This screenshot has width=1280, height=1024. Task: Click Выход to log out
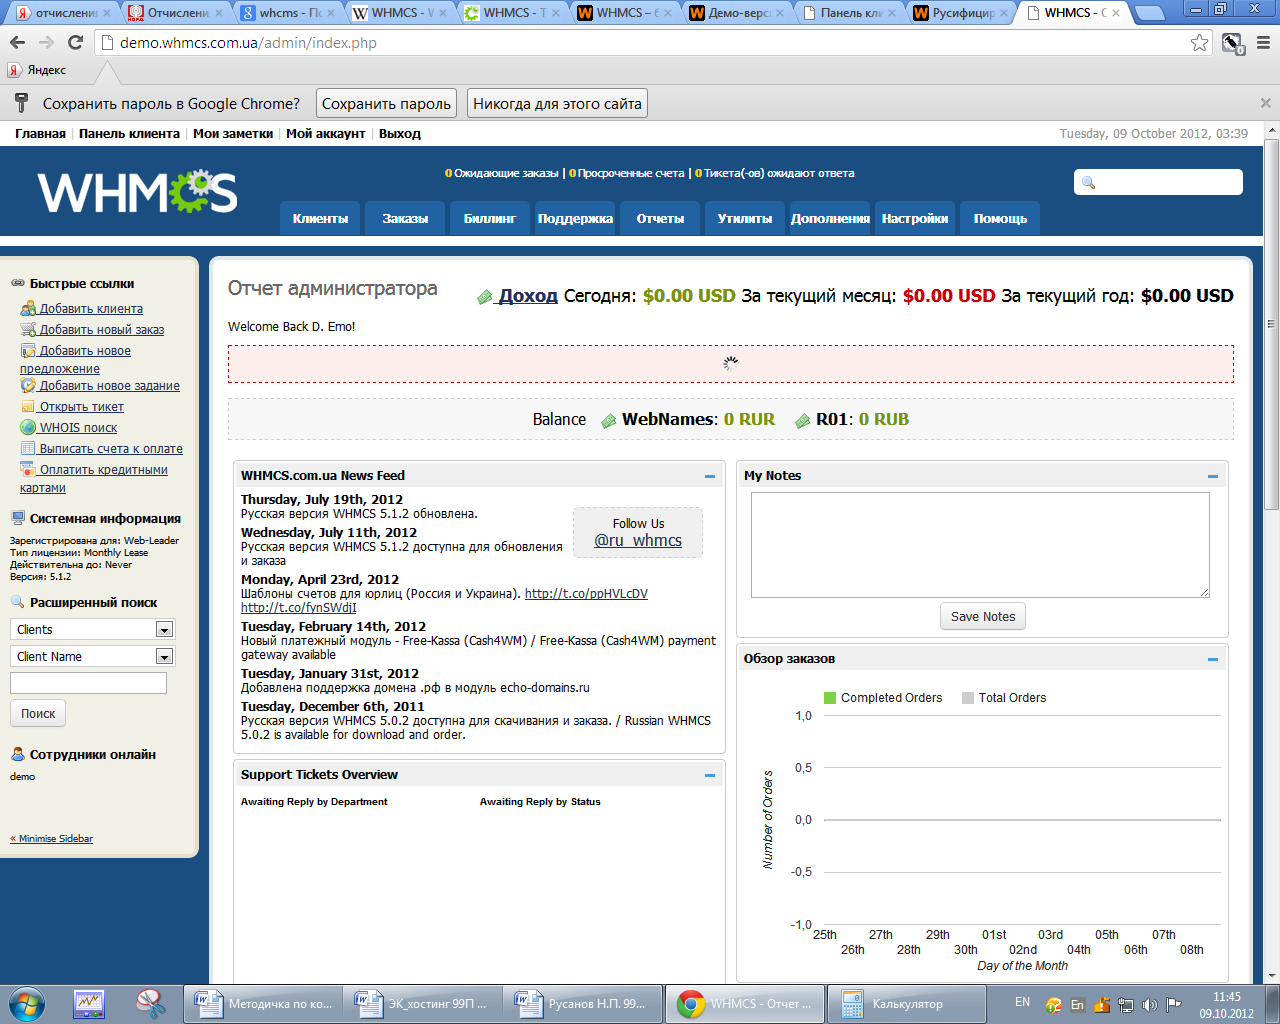[x=400, y=133]
